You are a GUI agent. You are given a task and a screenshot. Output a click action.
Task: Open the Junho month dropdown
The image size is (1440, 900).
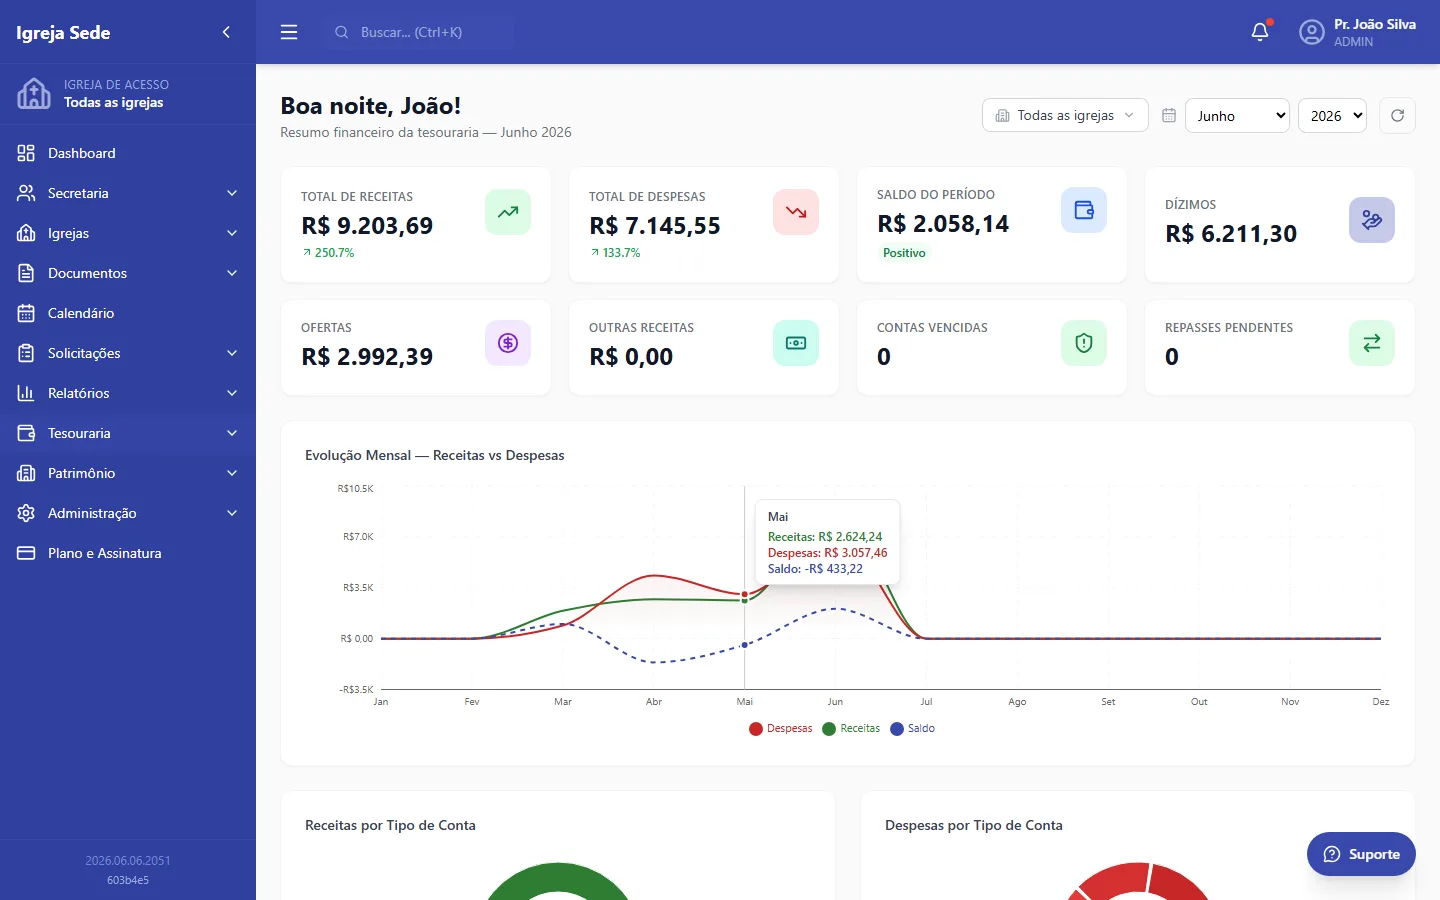coord(1237,116)
